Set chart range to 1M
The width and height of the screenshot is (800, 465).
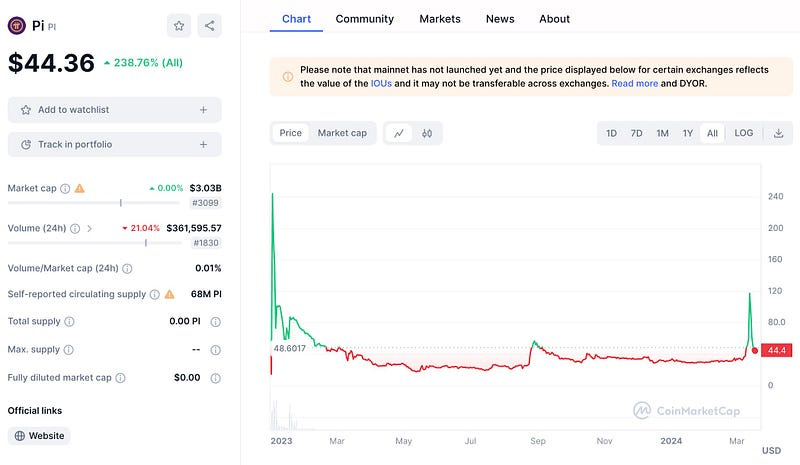pos(662,133)
